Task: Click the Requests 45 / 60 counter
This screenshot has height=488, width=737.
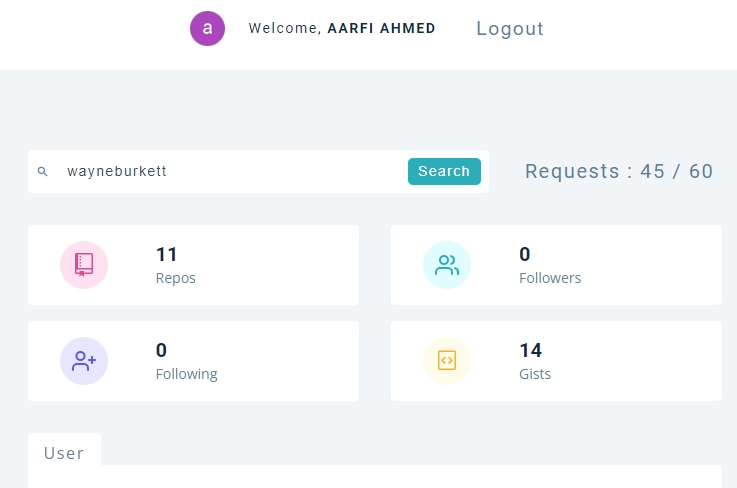Action: 619,171
